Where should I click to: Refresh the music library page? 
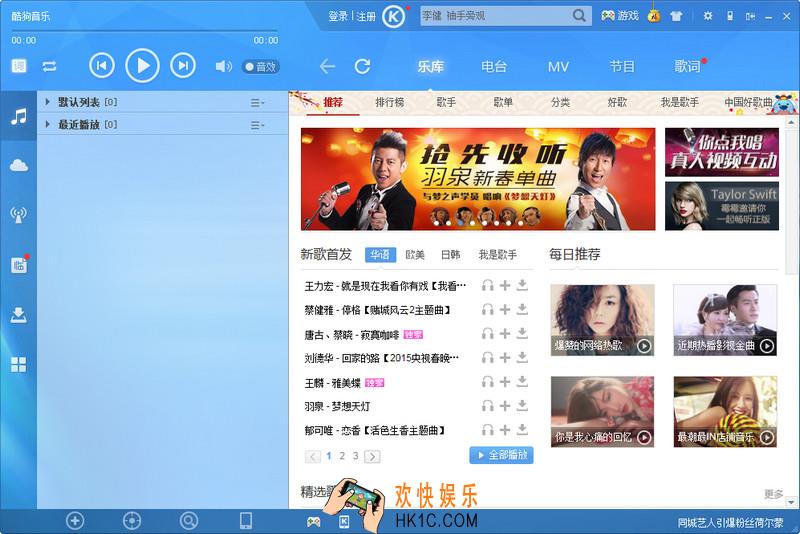click(x=363, y=66)
